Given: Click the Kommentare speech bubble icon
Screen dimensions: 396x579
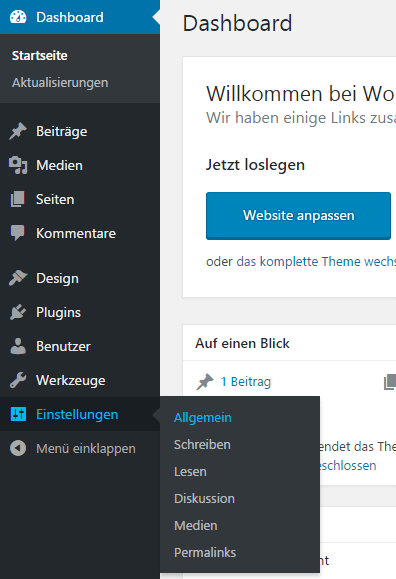Looking at the screenshot, I should [18, 233].
